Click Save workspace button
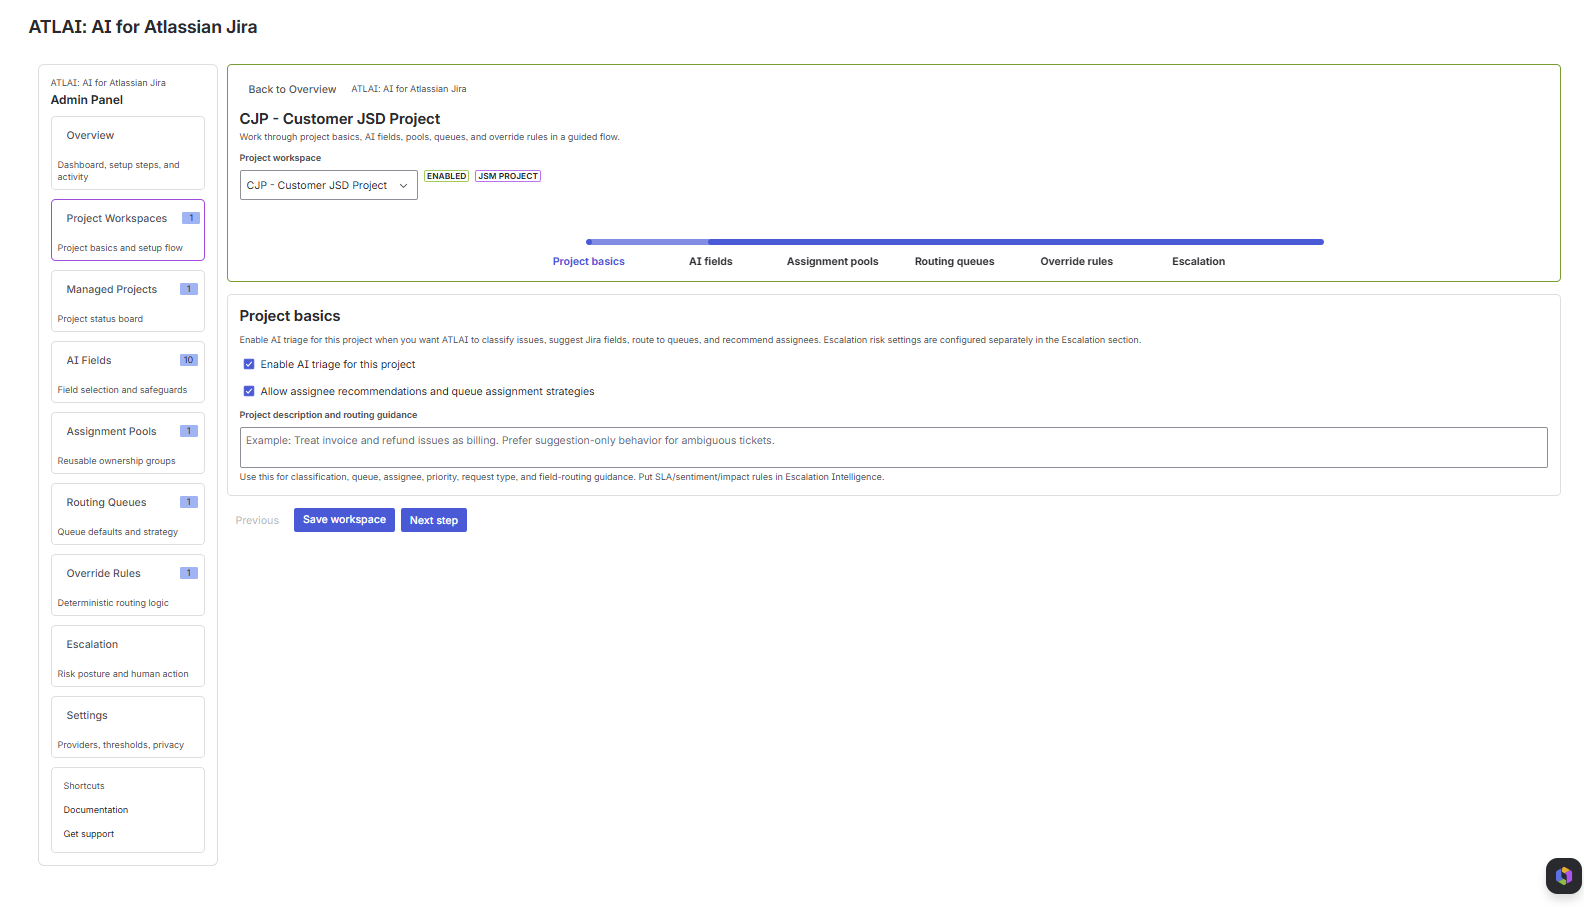The width and height of the screenshot is (1584, 907). [344, 520]
